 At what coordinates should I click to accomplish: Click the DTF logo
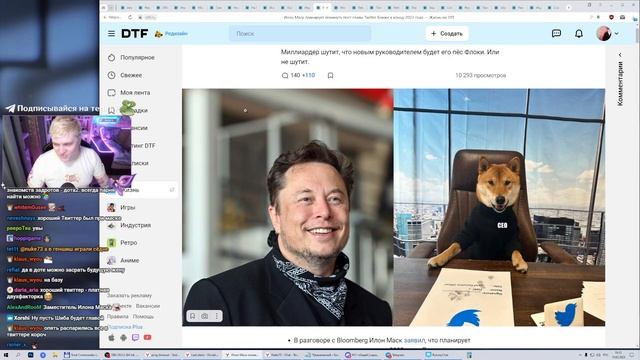pos(134,33)
